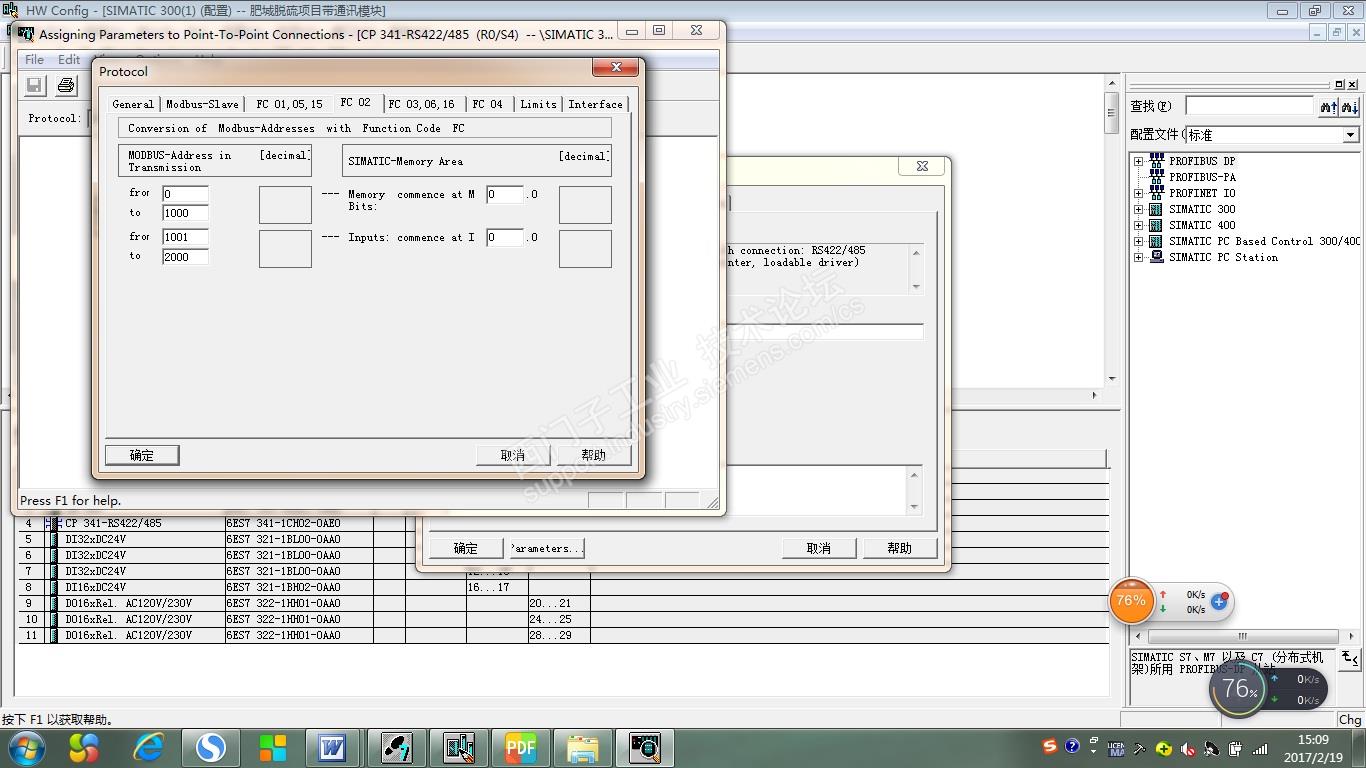
Task: Open the file explorer folder in taskbar
Action: click(x=582, y=747)
